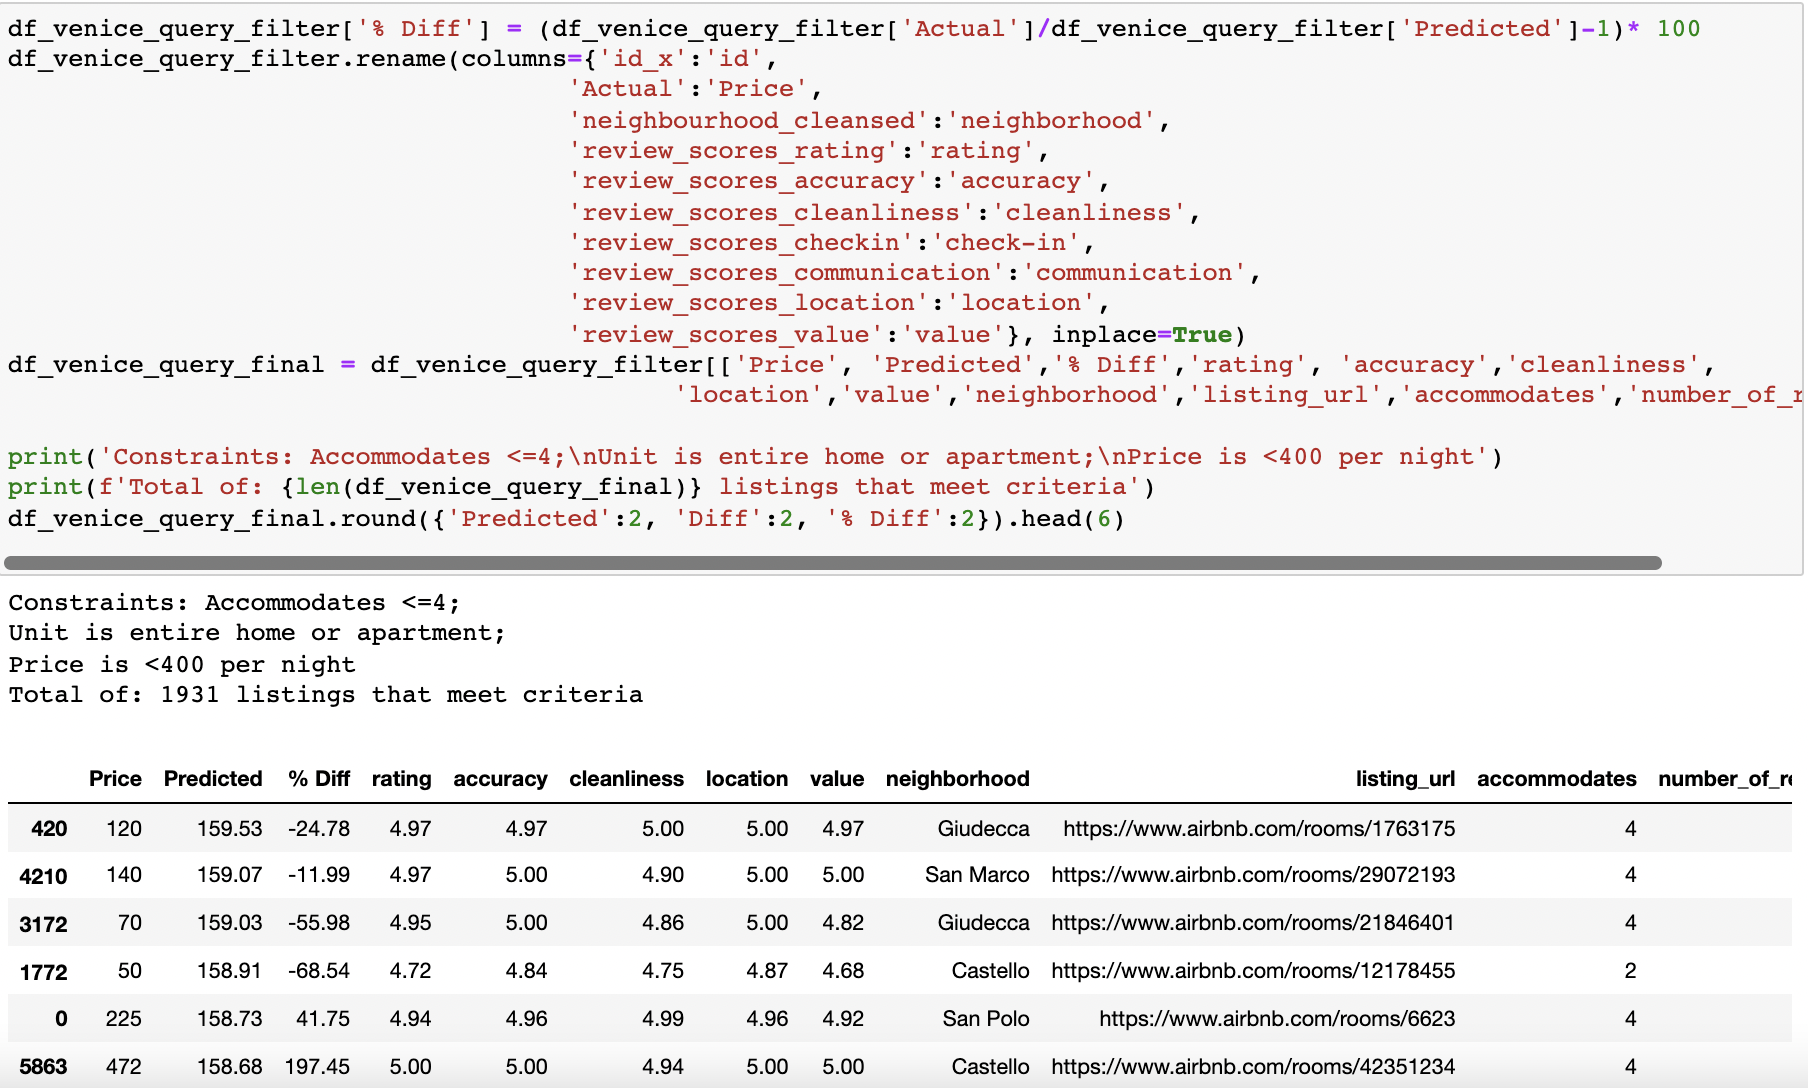Viewport: 1808px width, 1088px height.
Task: Click output line 'Price is <400 per night'
Action: point(182,664)
